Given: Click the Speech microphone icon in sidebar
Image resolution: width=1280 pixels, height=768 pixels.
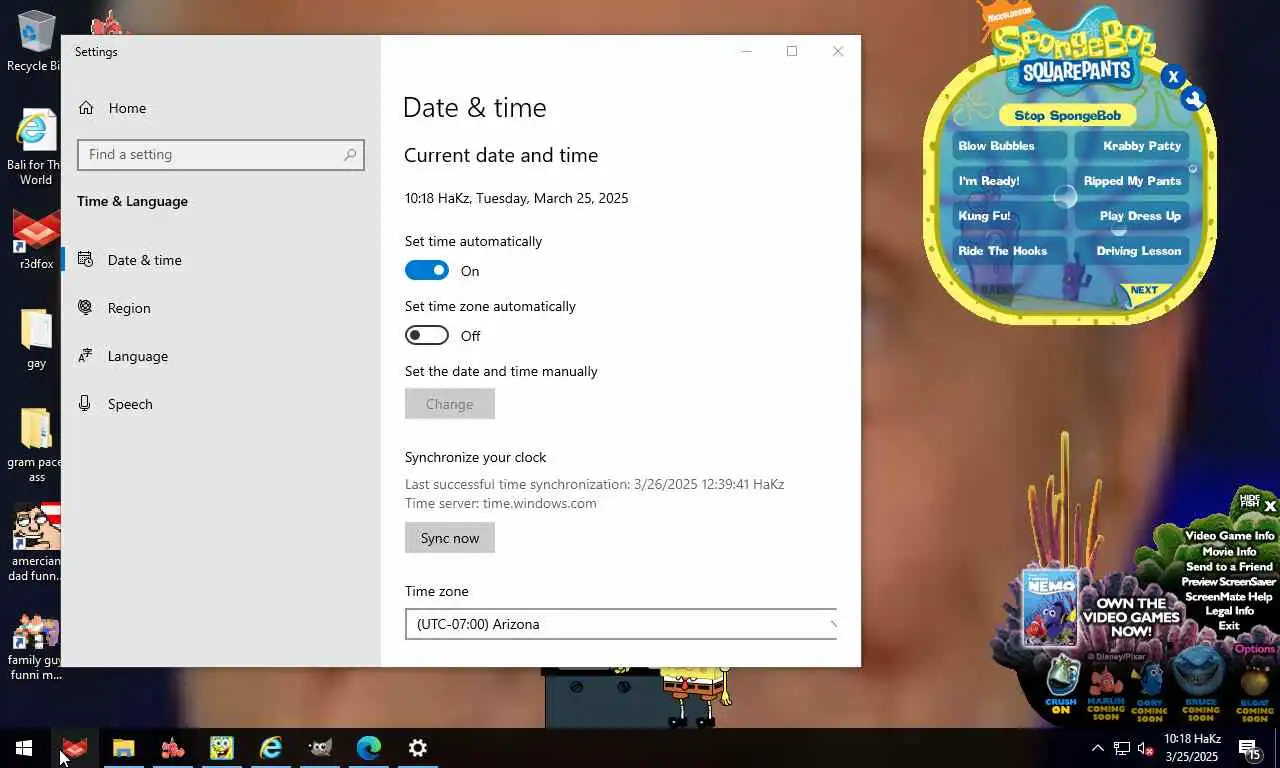Looking at the screenshot, I should coord(86,404).
